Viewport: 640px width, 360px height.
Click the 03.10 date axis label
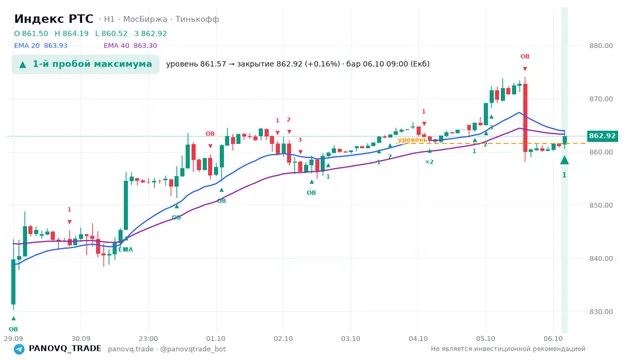351,338
